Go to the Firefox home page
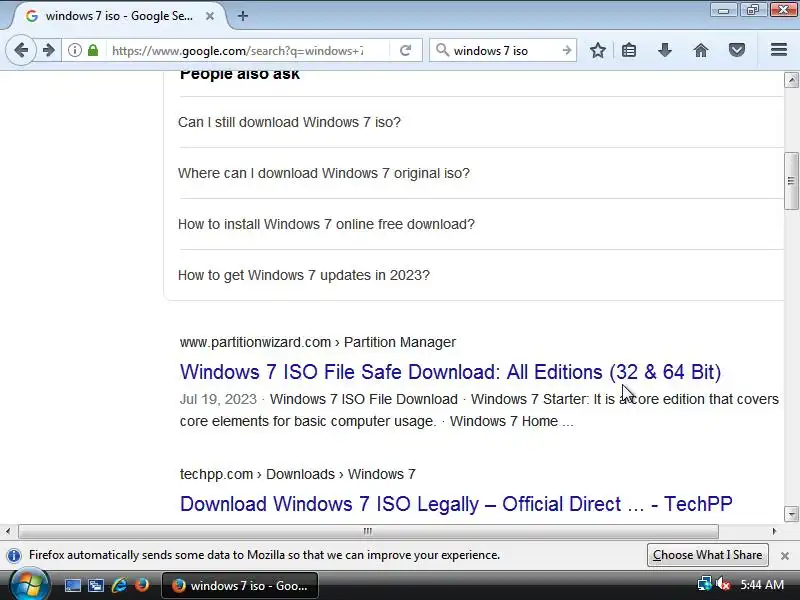The image size is (800, 600). (x=701, y=50)
